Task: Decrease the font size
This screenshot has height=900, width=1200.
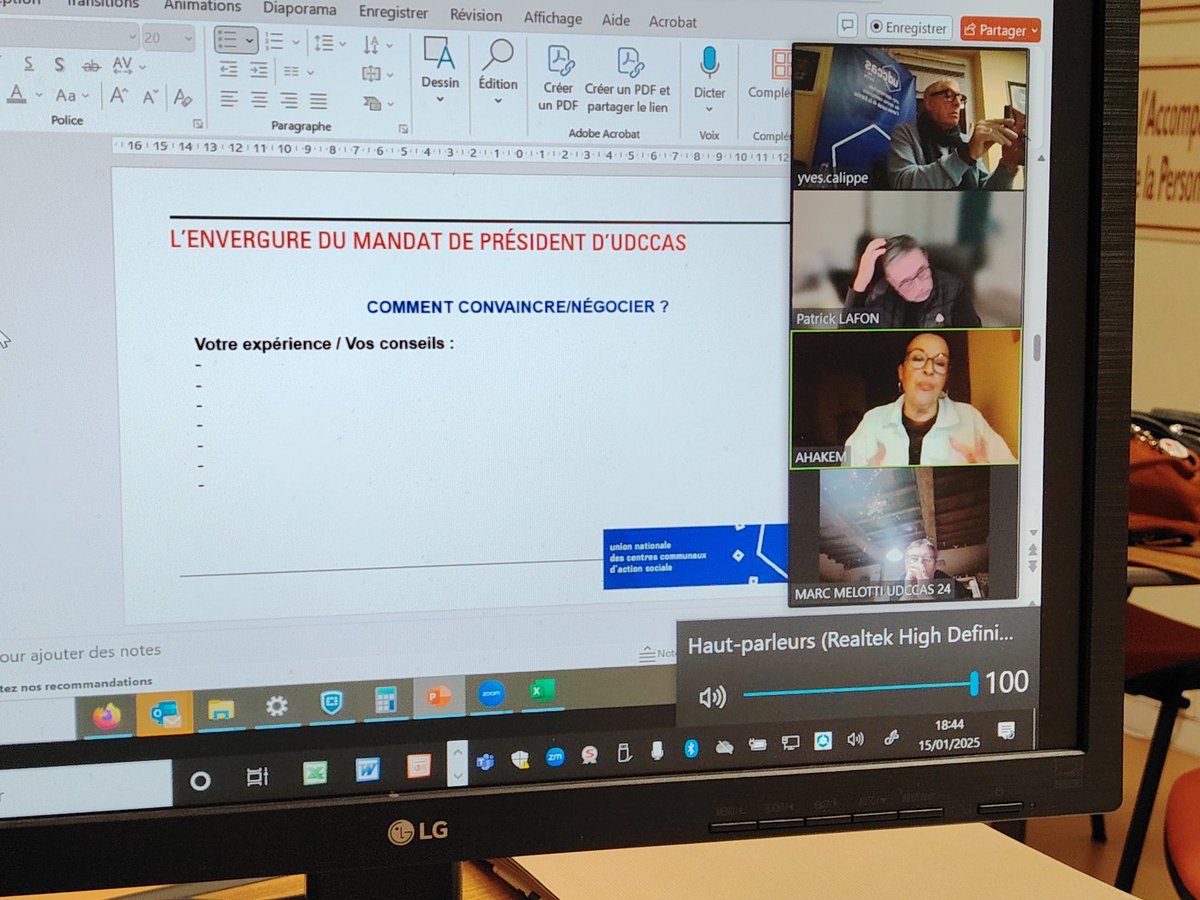Action: (x=150, y=97)
